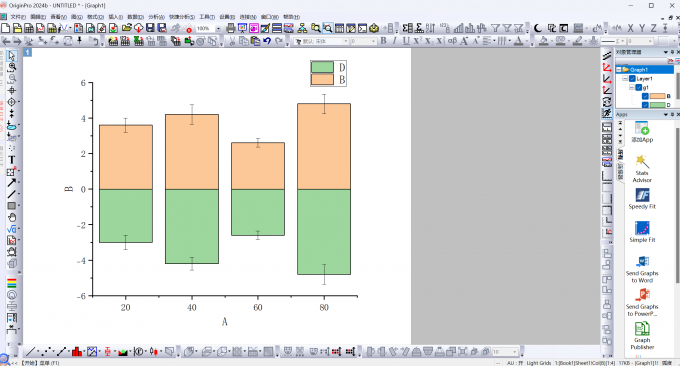Click the Print icon in toolbar
Image resolution: width=680 pixels, height=366 pixels.
point(231,28)
